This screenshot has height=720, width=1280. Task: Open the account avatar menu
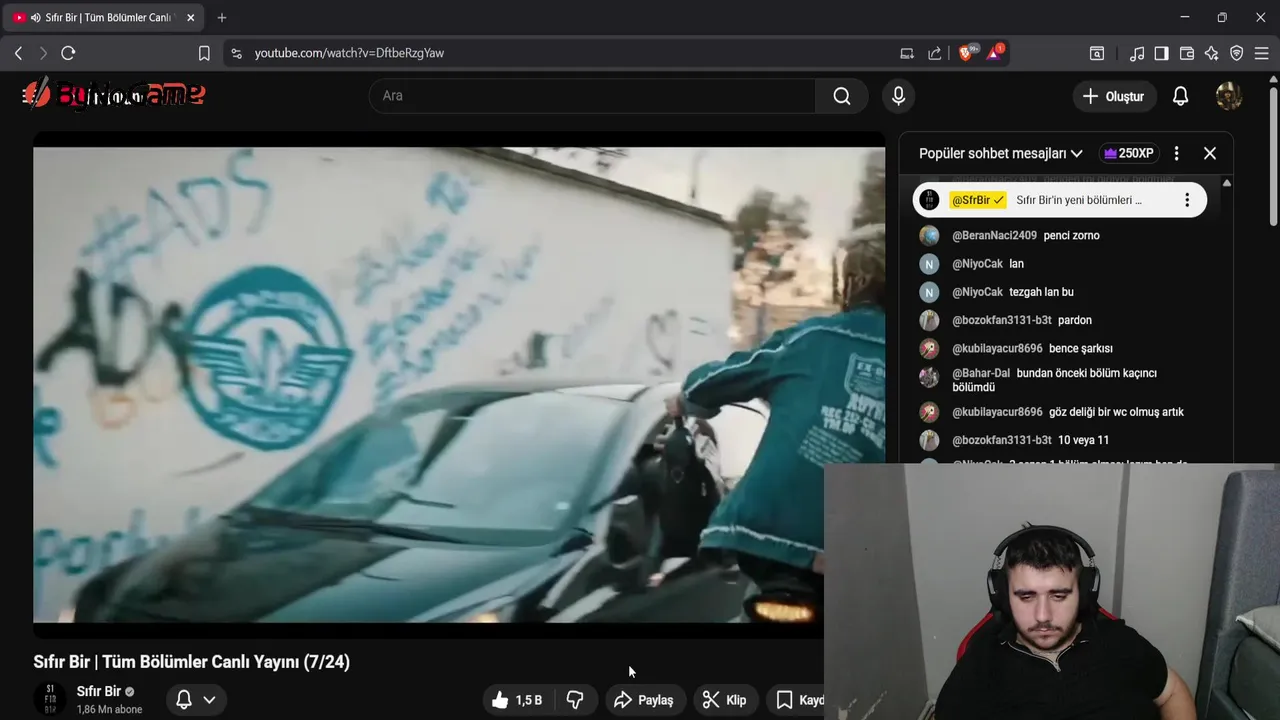(1229, 96)
